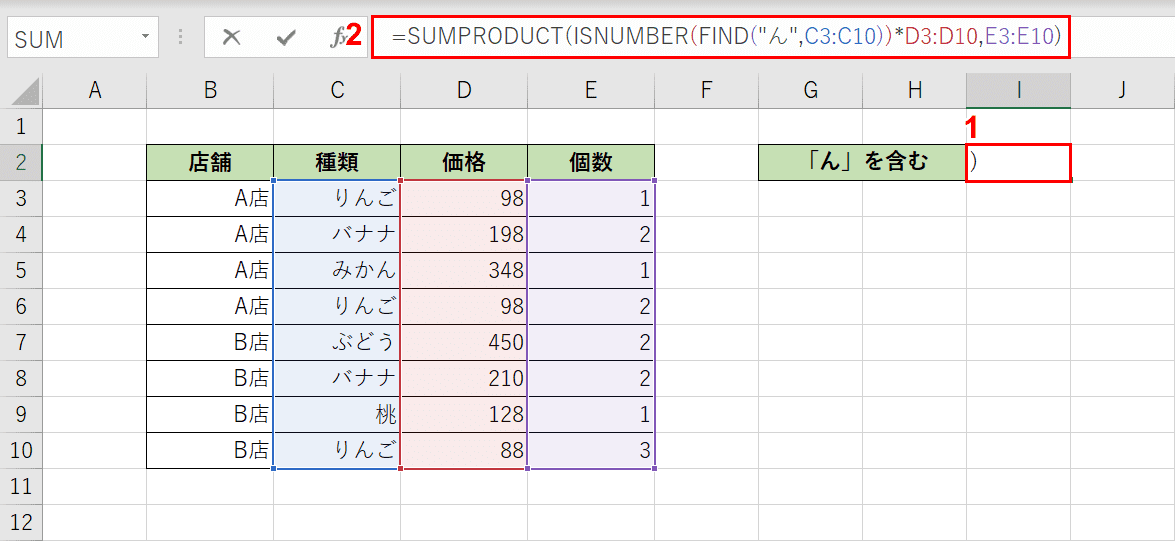The height and width of the screenshot is (541, 1175).
Task: Select the B店 cell in row 9
Action: [x=210, y=414]
